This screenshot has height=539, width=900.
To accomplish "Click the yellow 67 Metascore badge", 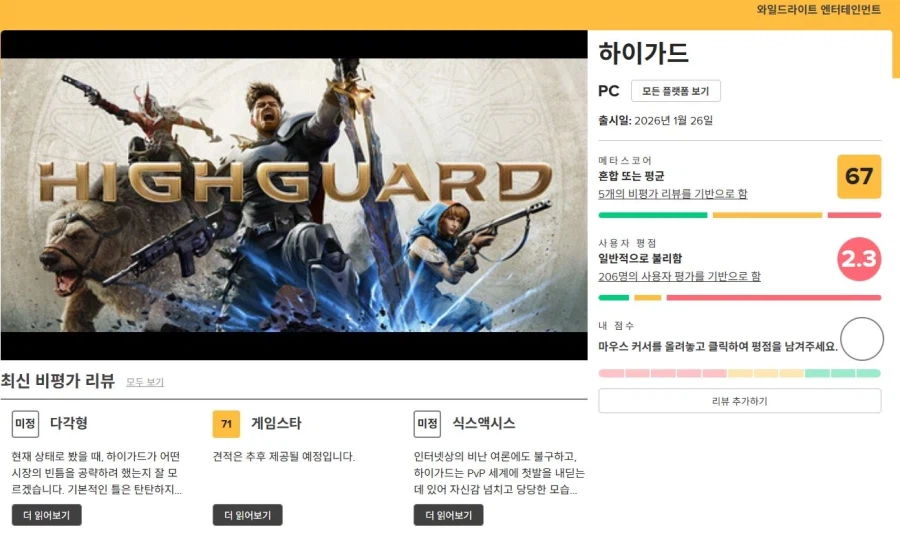I will (859, 176).
